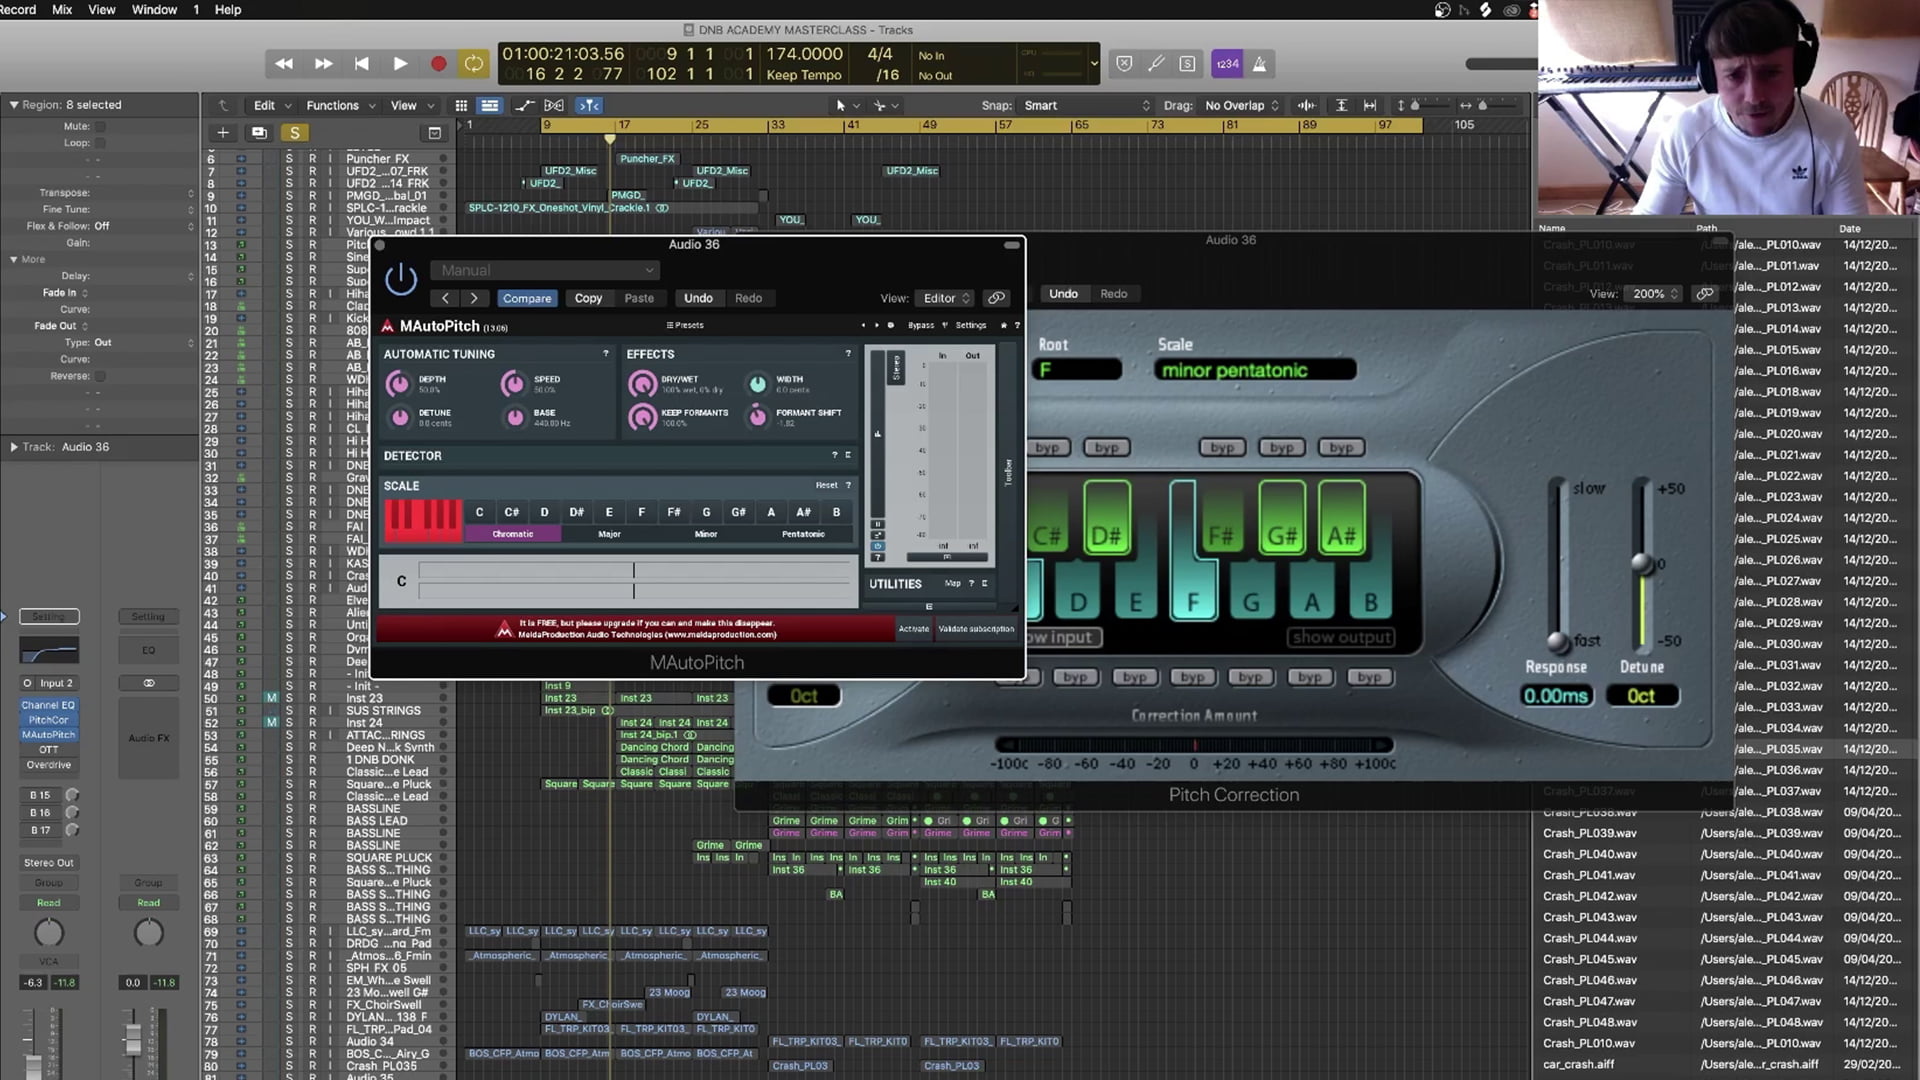The height and width of the screenshot is (1080, 1920).
Task: Click the link icon in MAutoPitch header
Action: point(996,298)
